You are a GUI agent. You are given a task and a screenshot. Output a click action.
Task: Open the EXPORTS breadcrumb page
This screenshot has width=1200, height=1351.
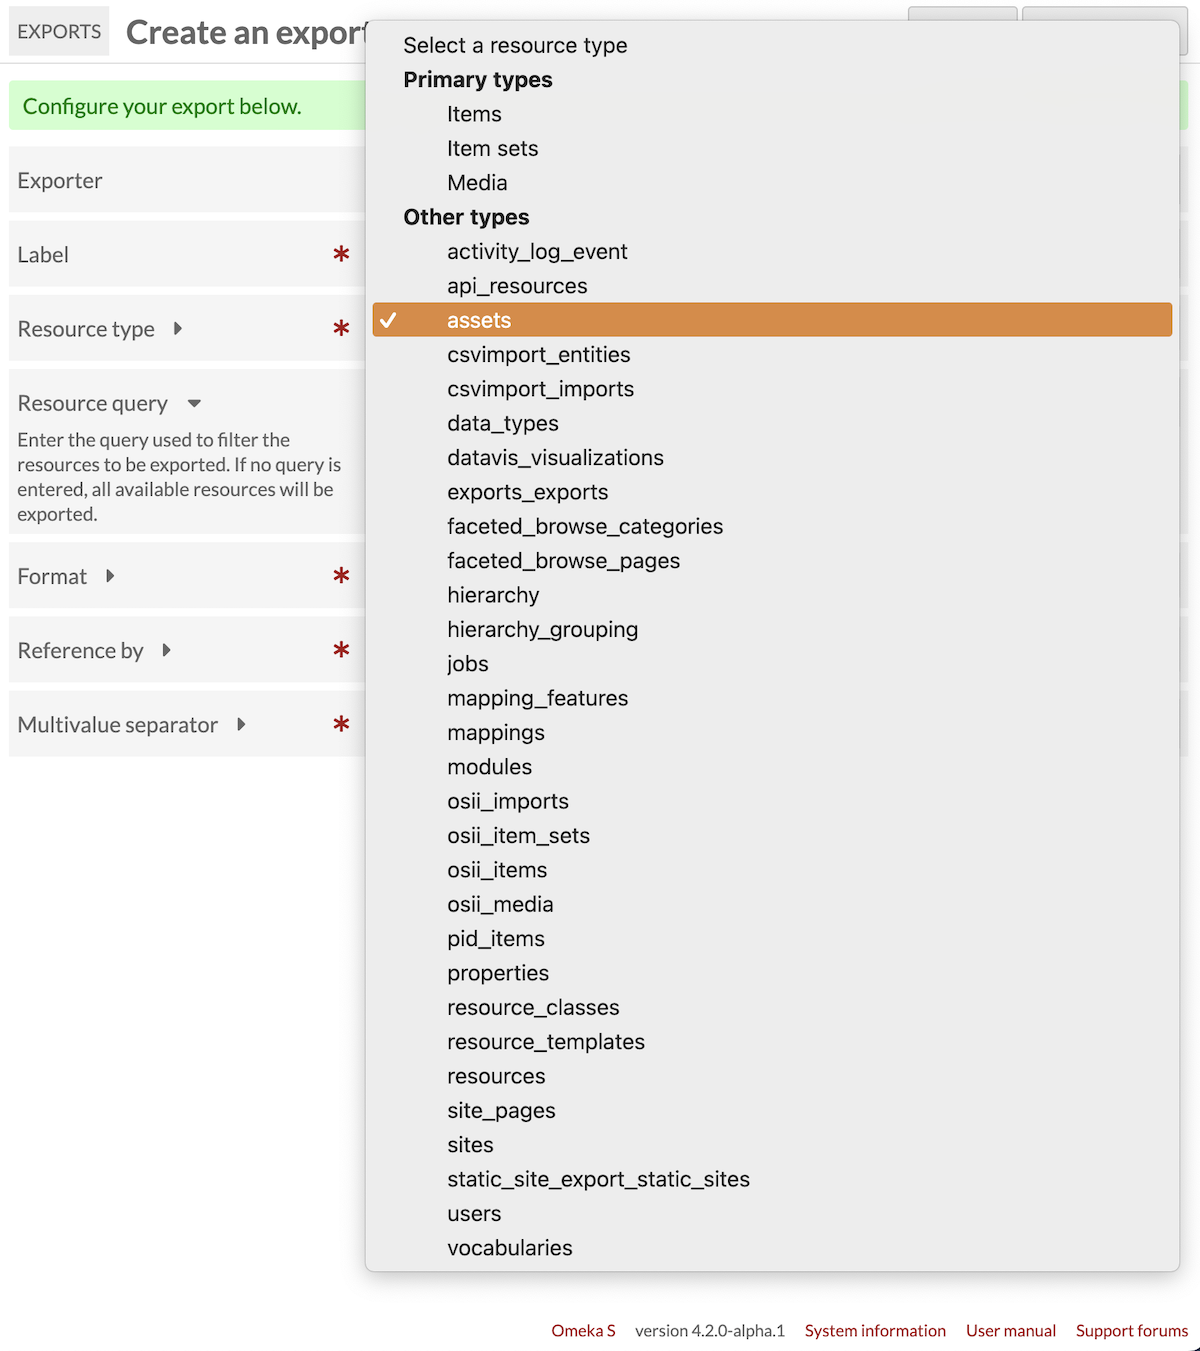pyautogui.click(x=58, y=31)
